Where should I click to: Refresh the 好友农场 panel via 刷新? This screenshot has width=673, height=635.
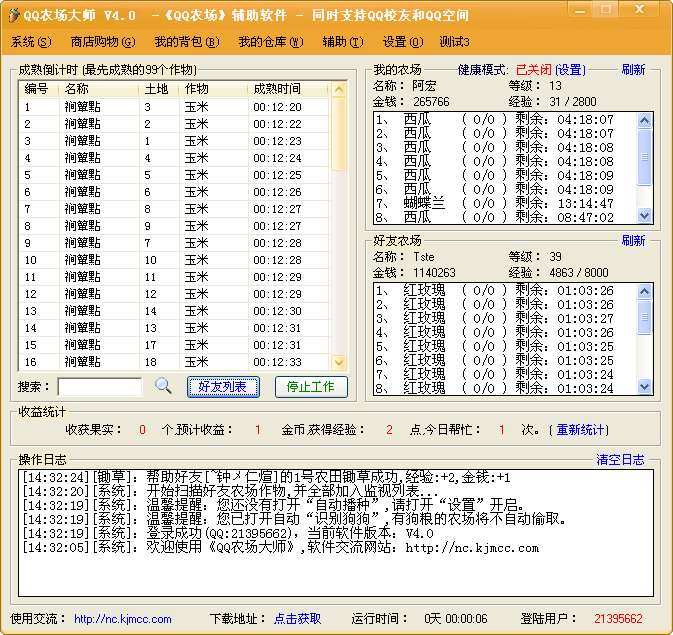[x=633, y=241]
